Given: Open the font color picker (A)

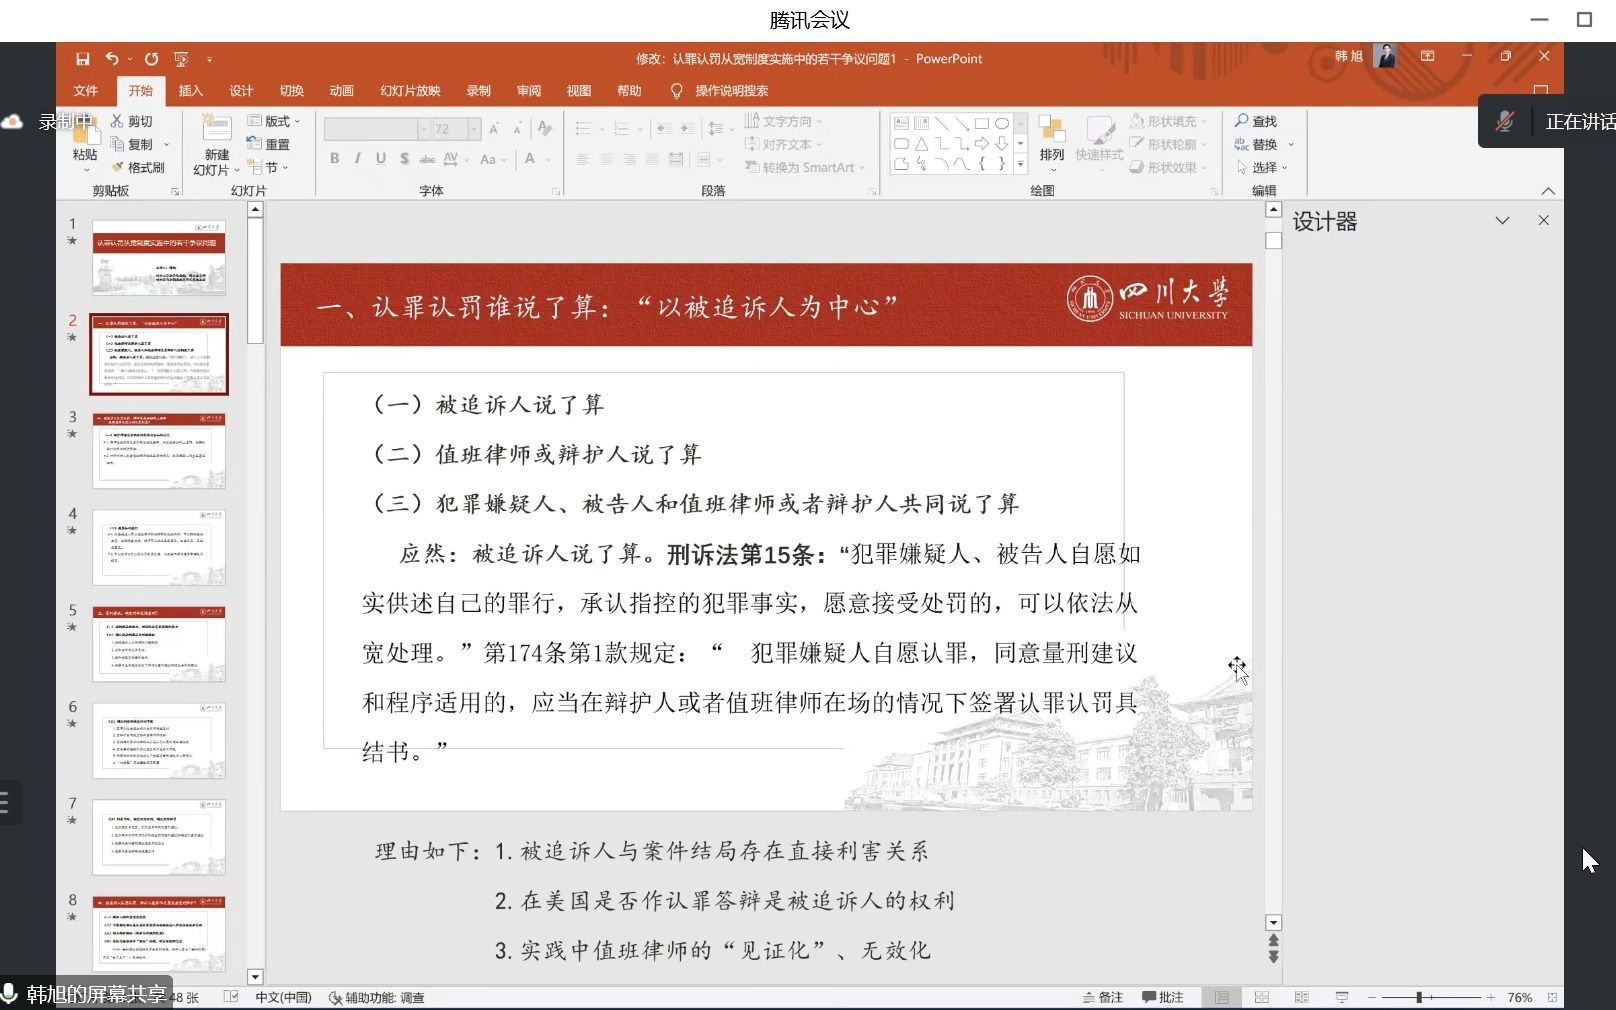Looking at the screenshot, I should [530, 158].
